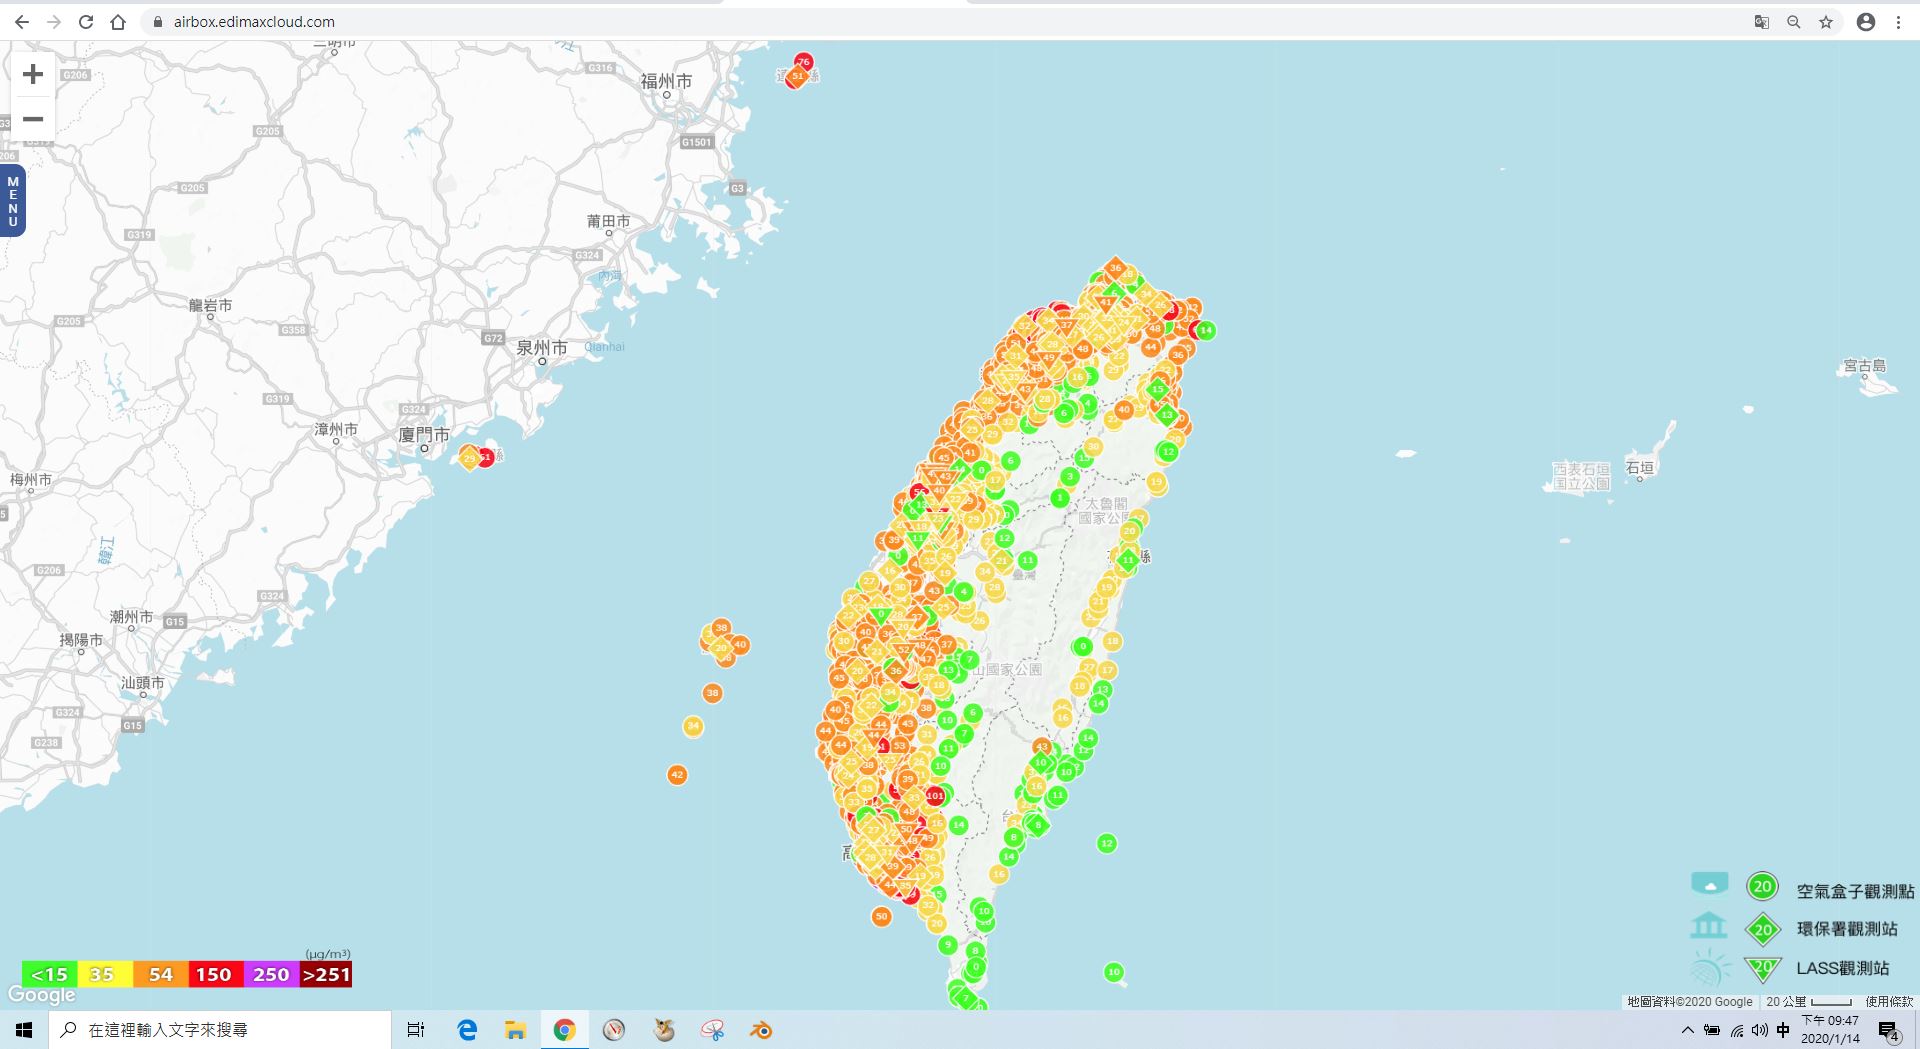Open Chrome three-dot menu

[x=1898, y=22]
